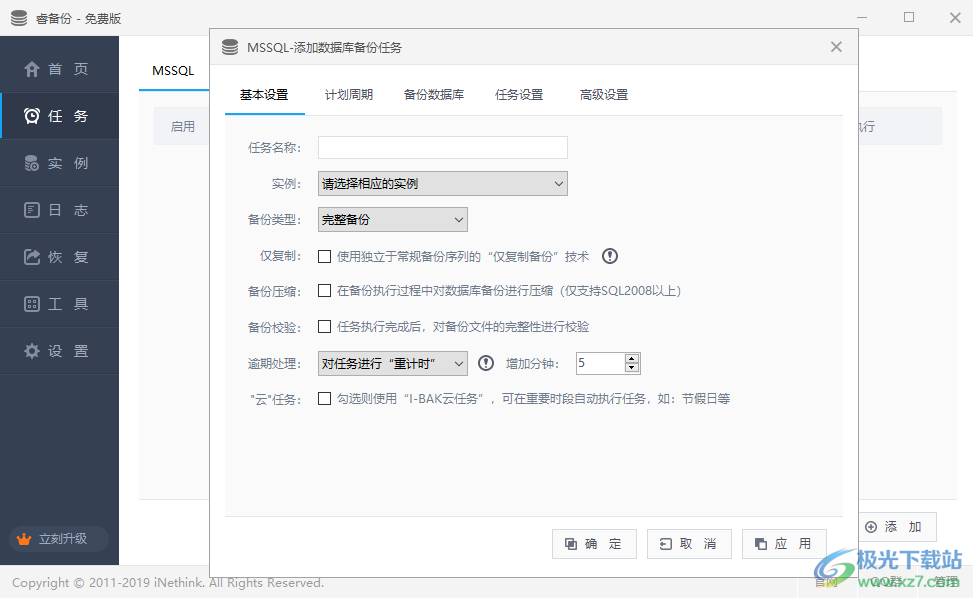This screenshot has height=598, width=973.
Task: Open the 首页 home page in sidebar
Action: pos(59,69)
